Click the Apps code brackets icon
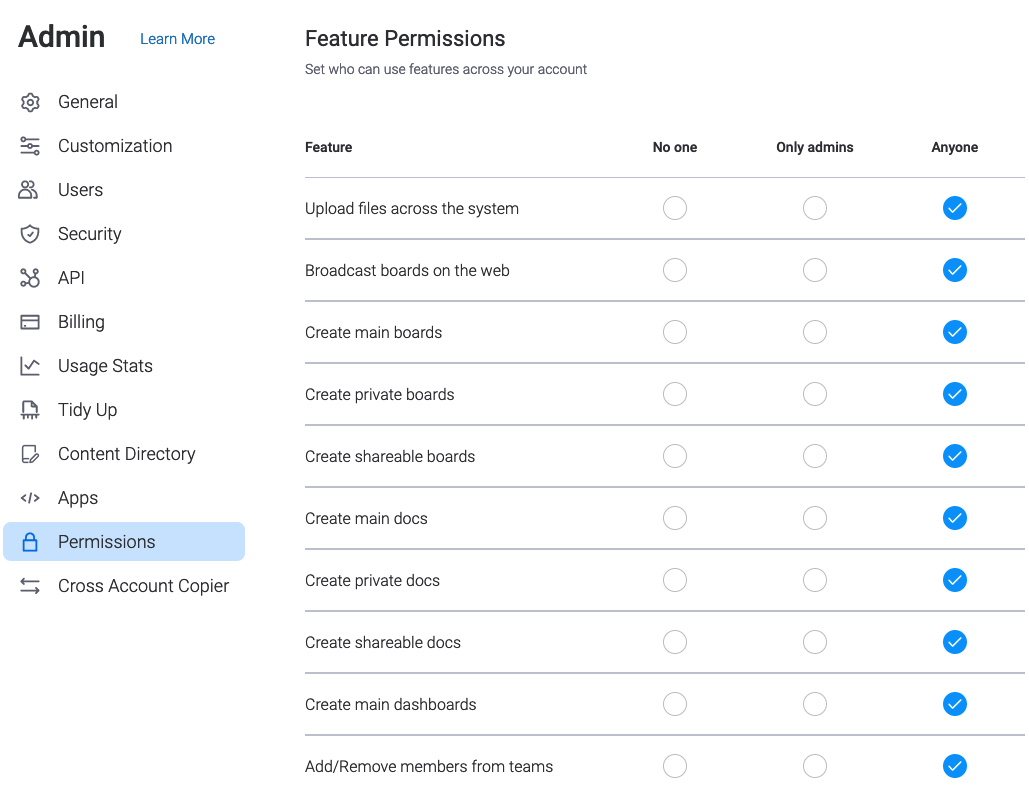Screen dimensions: 1029x793 (x=30, y=498)
